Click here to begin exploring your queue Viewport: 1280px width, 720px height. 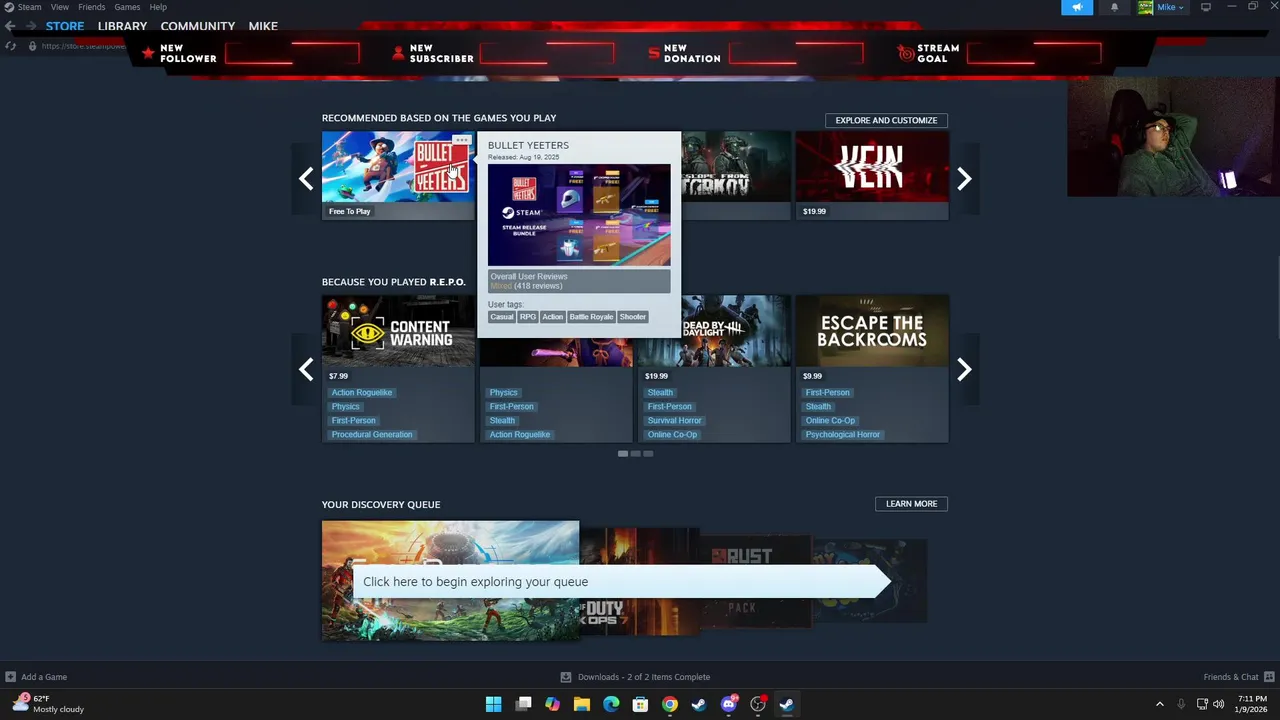point(620,581)
